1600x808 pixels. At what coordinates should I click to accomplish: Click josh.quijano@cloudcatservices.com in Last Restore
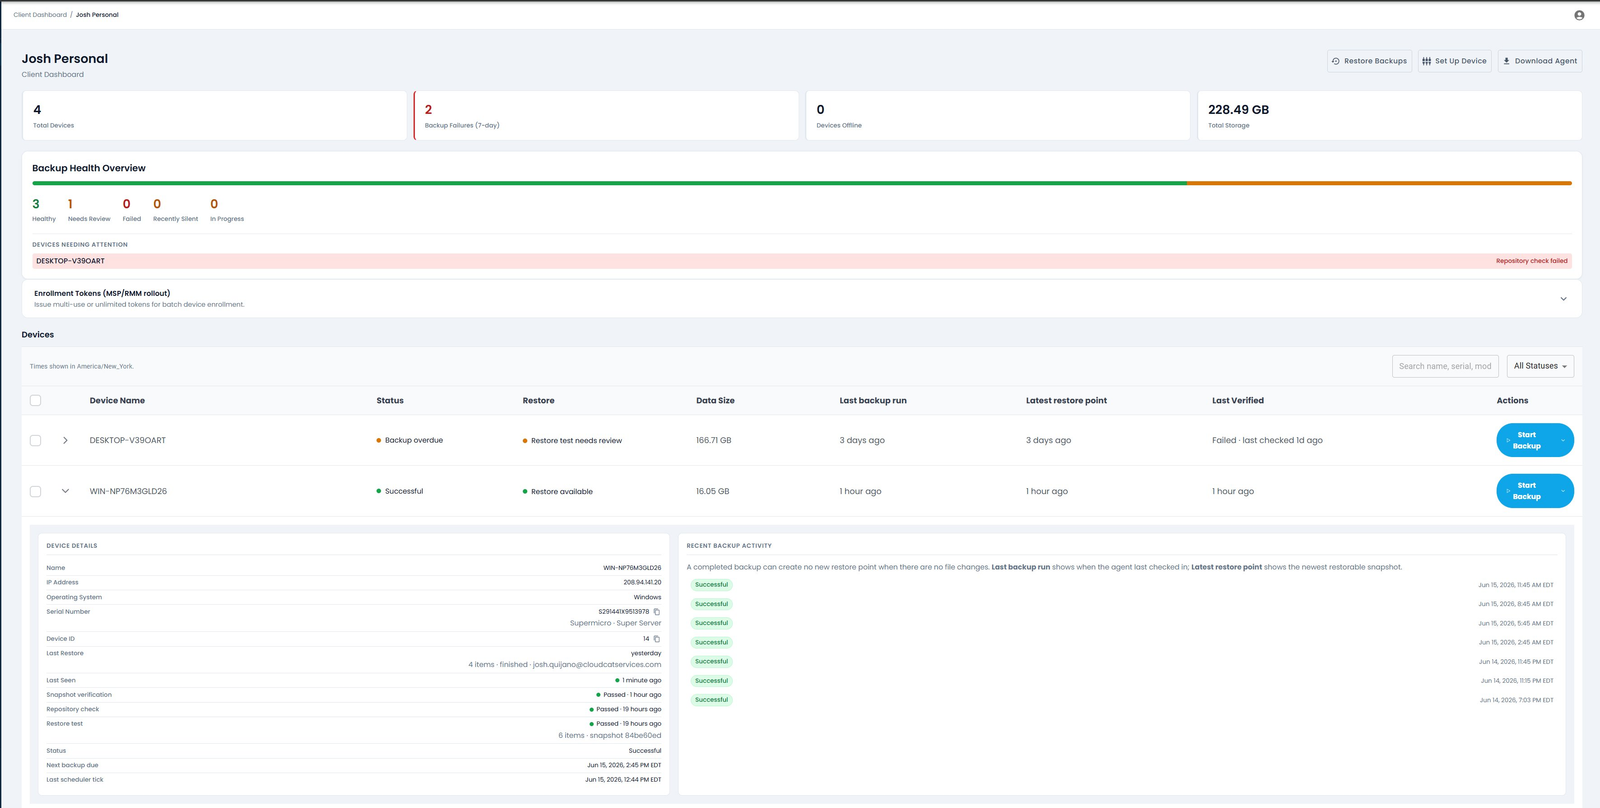[597, 664]
